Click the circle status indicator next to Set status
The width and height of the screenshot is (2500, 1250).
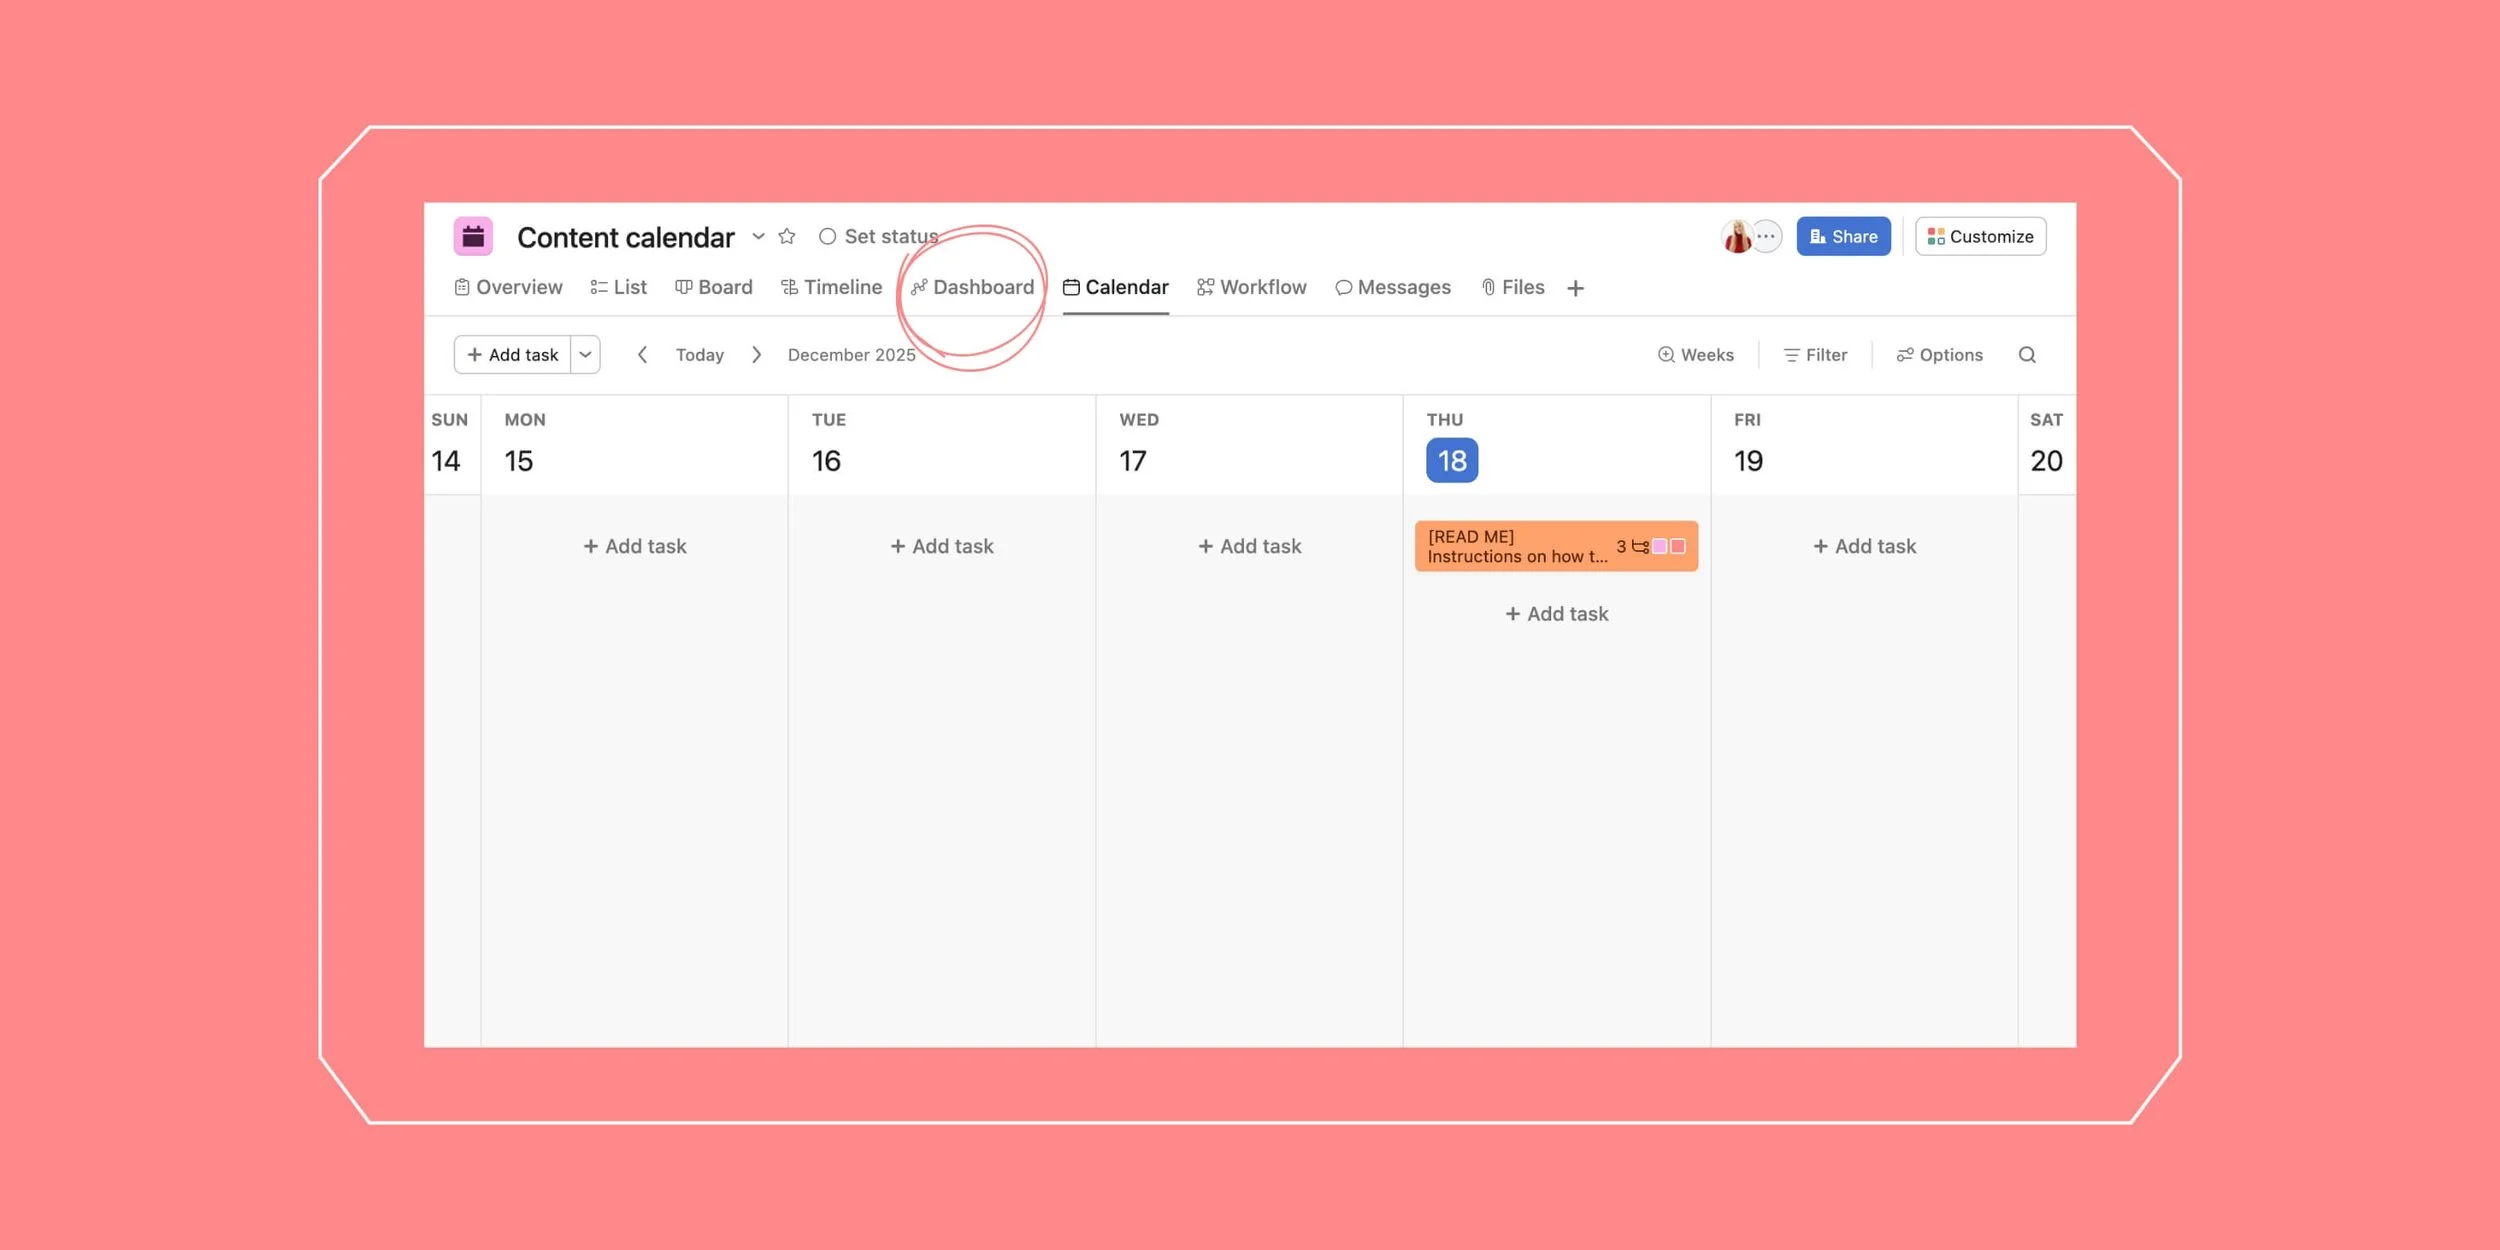828,236
